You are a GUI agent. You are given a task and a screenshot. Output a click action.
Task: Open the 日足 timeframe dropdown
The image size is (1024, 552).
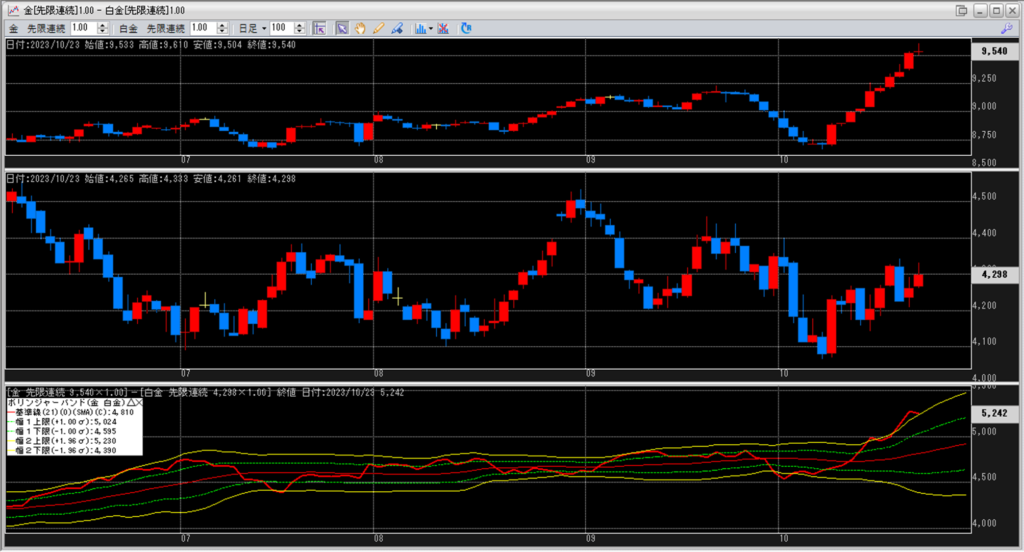tap(263, 28)
